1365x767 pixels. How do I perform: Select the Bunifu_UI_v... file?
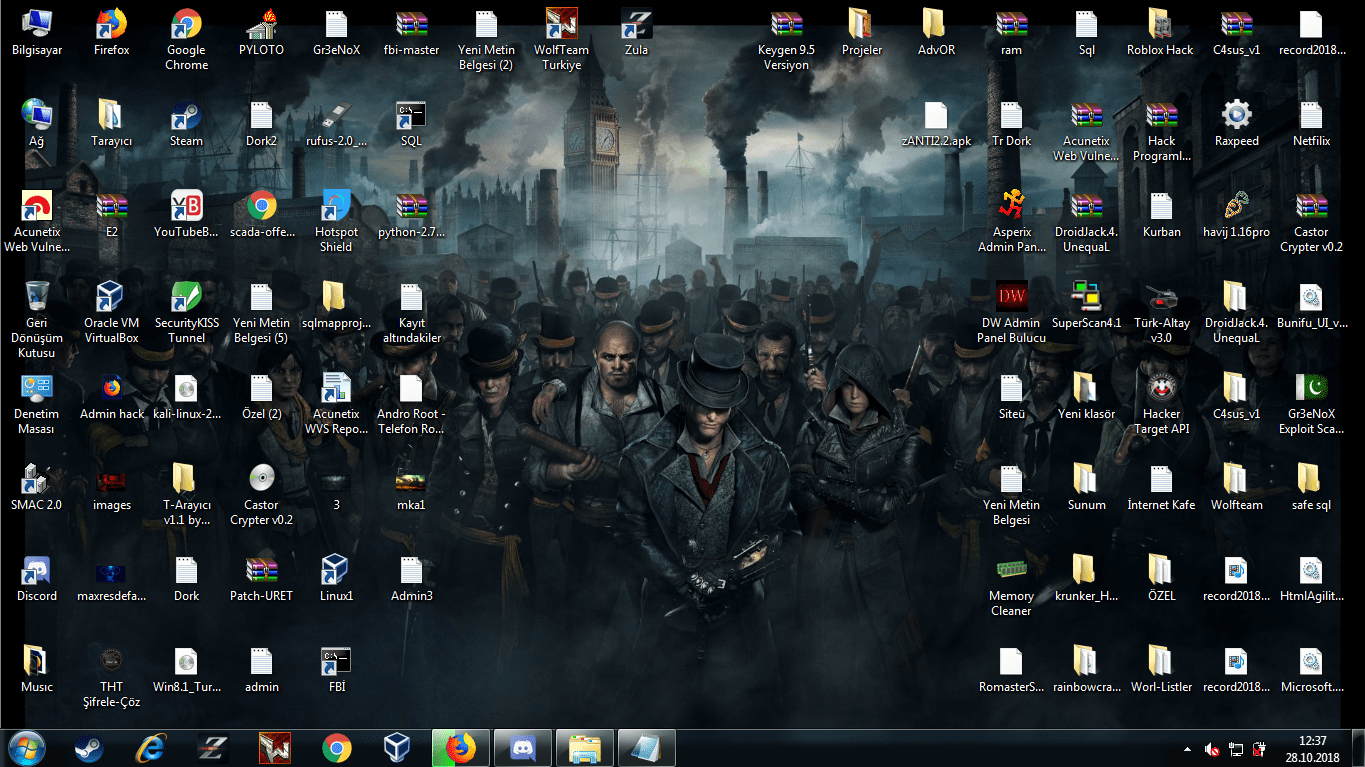1311,306
